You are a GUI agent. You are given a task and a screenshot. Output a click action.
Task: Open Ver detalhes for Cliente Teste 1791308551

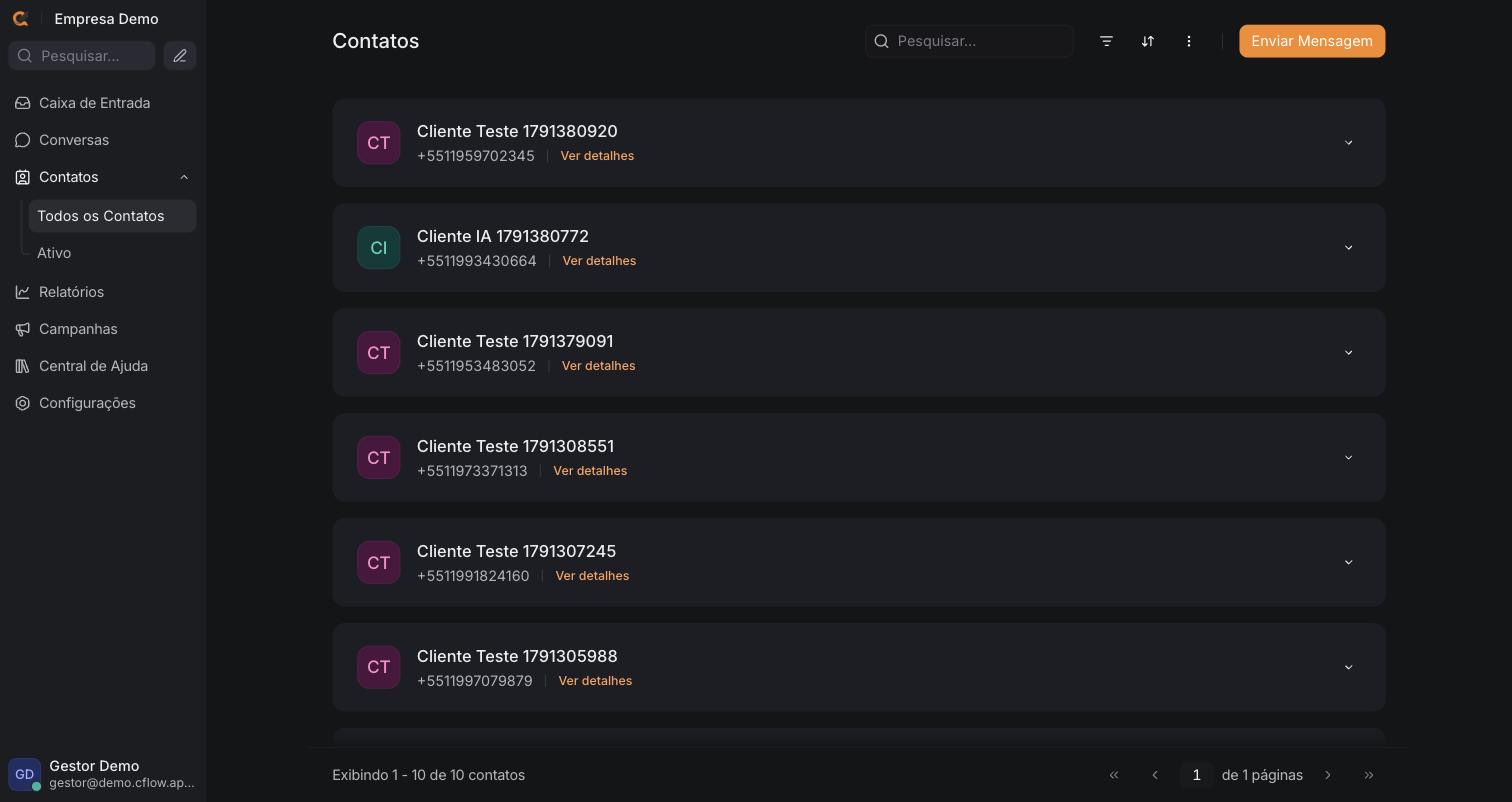click(x=590, y=471)
